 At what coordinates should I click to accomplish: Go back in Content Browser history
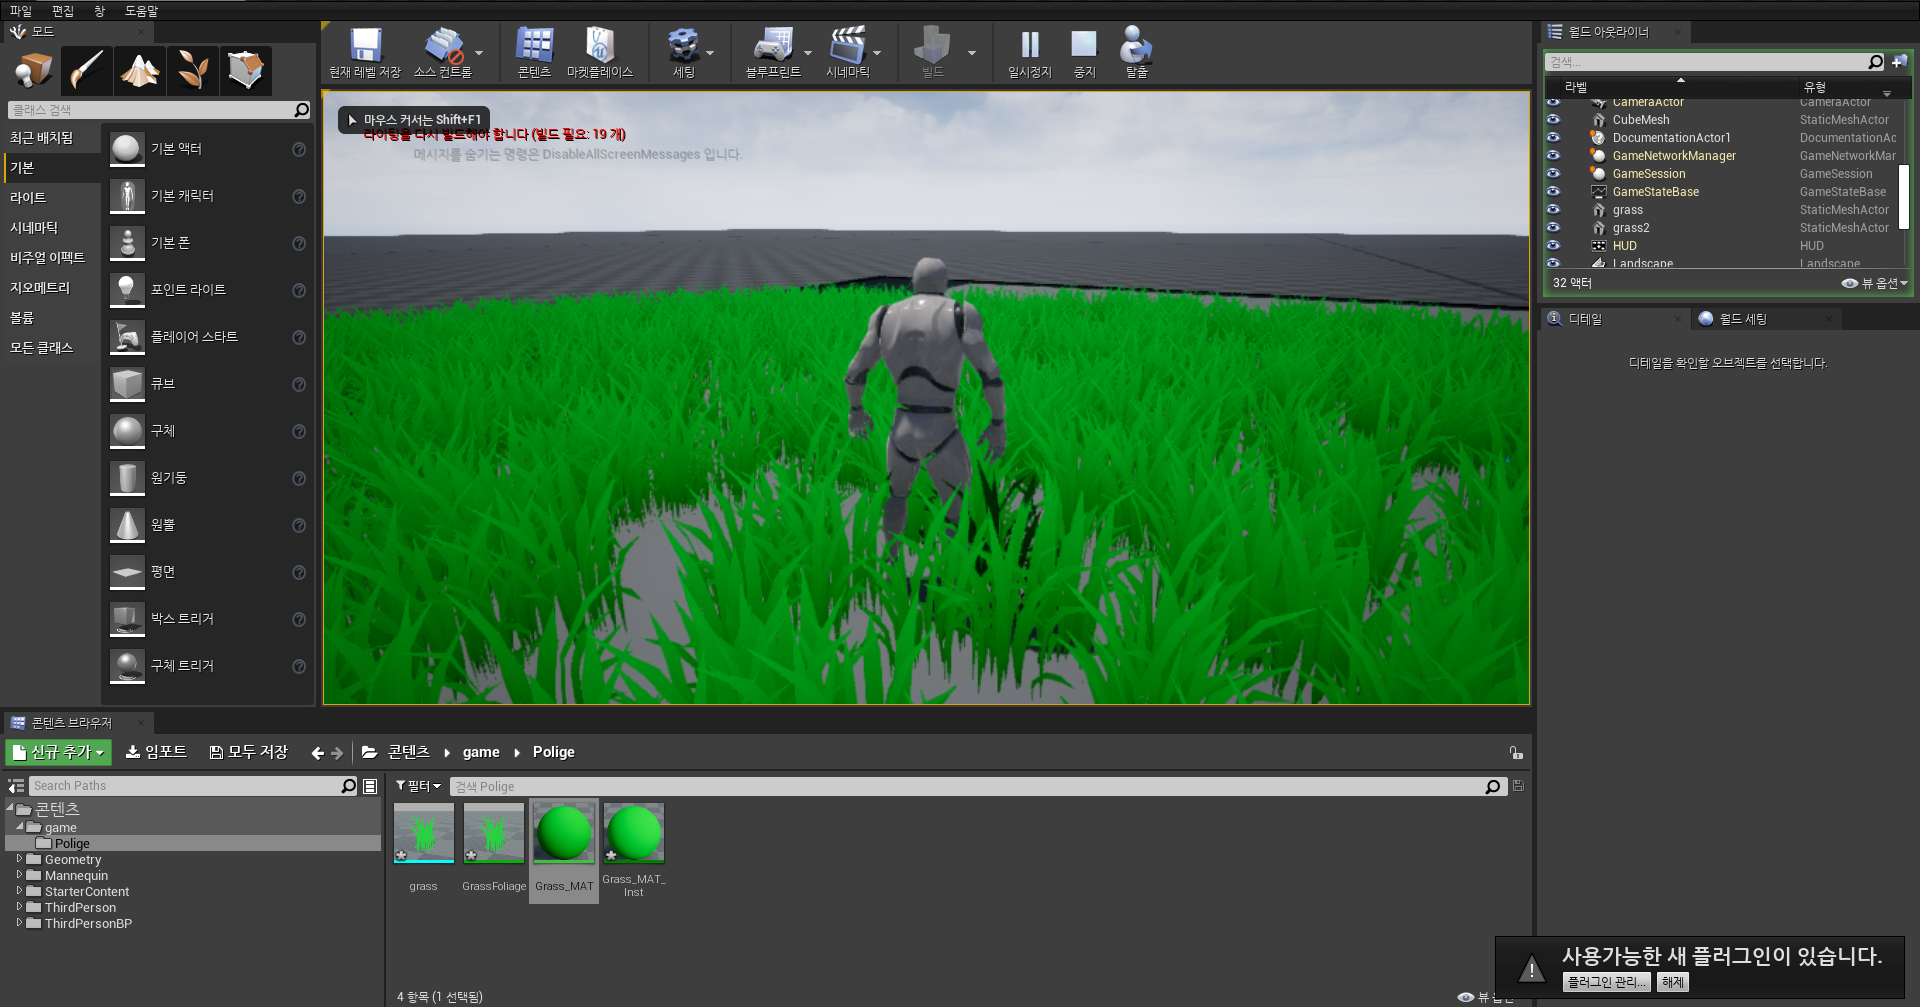click(317, 753)
